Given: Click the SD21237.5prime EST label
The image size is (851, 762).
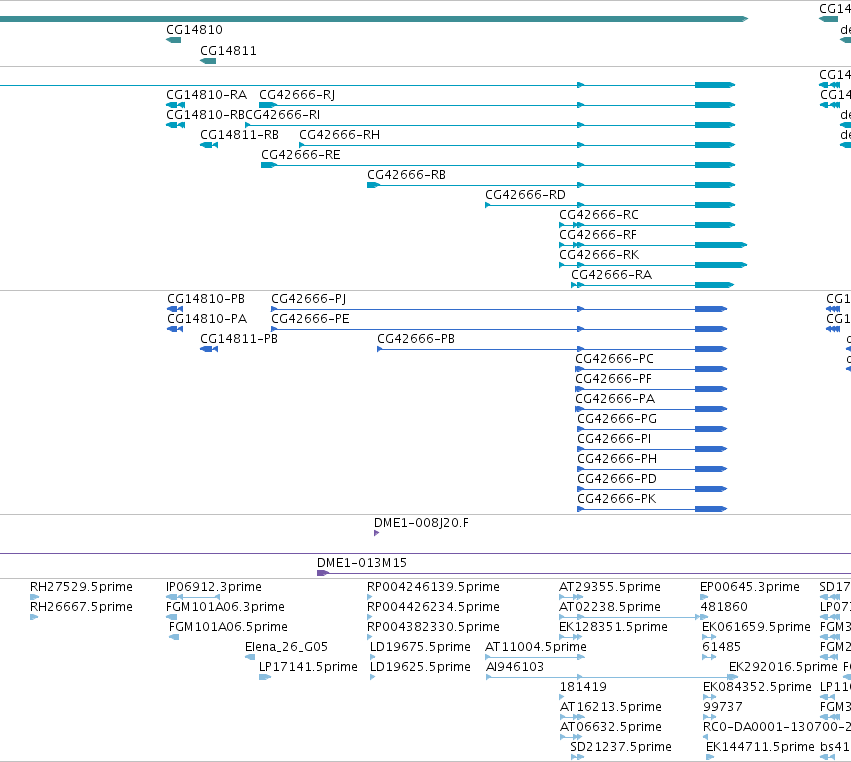Looking at the screenshot, I should coord(621,747).
